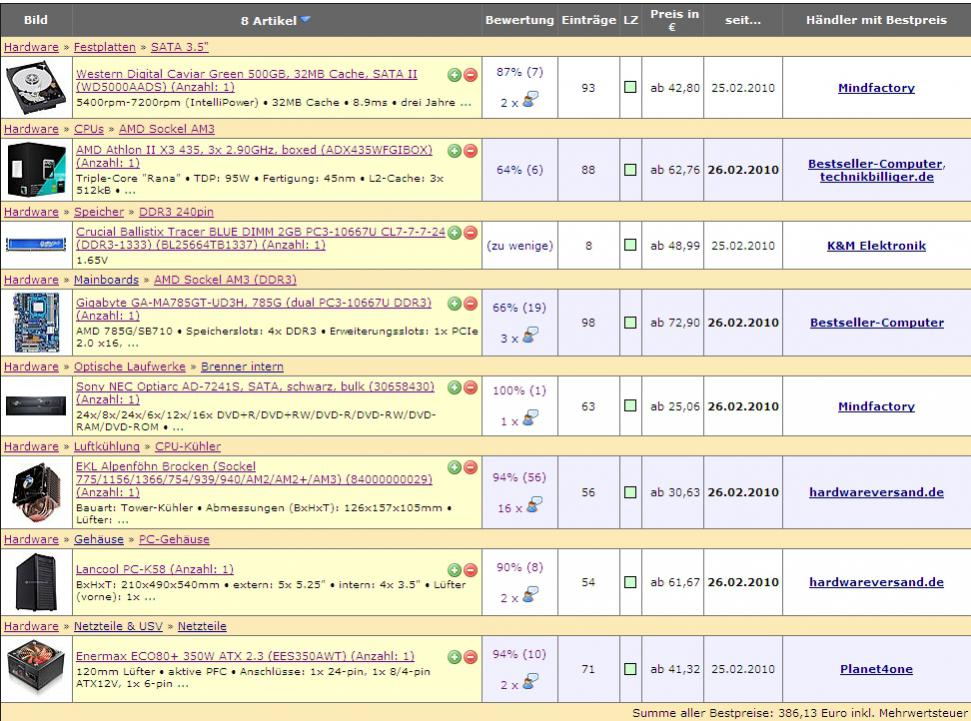Image resolution: width=971 pixels, height=721 pixels.
Task: Open technikbilliger.de dealer link
Action: pyautogui.click(x=876, y=177)
